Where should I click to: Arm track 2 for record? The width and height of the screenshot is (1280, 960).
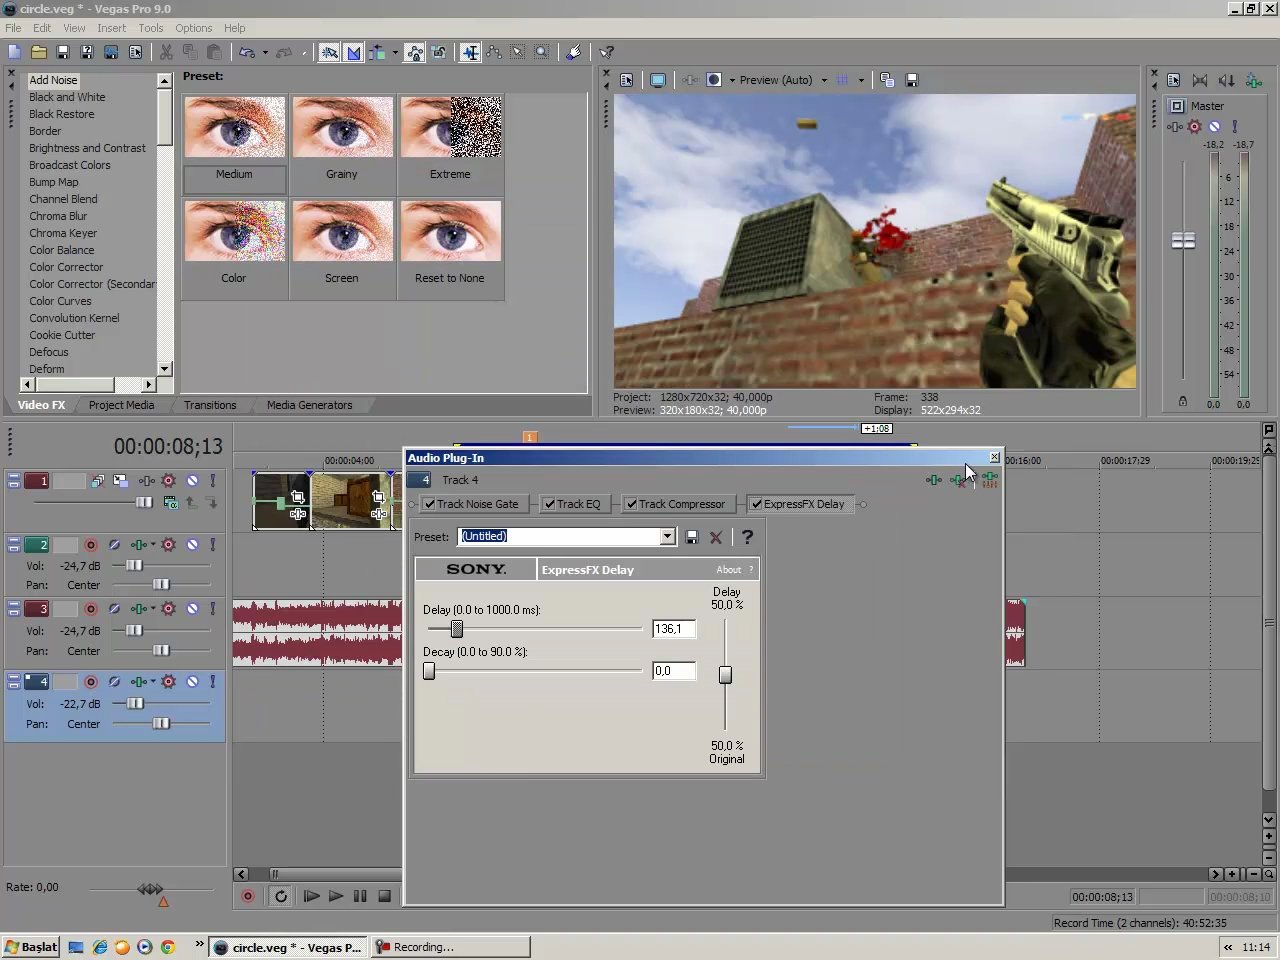coord(91,545)
